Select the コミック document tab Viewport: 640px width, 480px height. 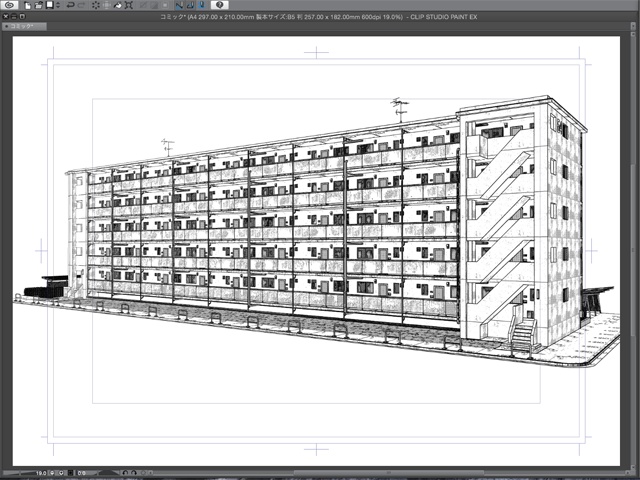point(24,26)
